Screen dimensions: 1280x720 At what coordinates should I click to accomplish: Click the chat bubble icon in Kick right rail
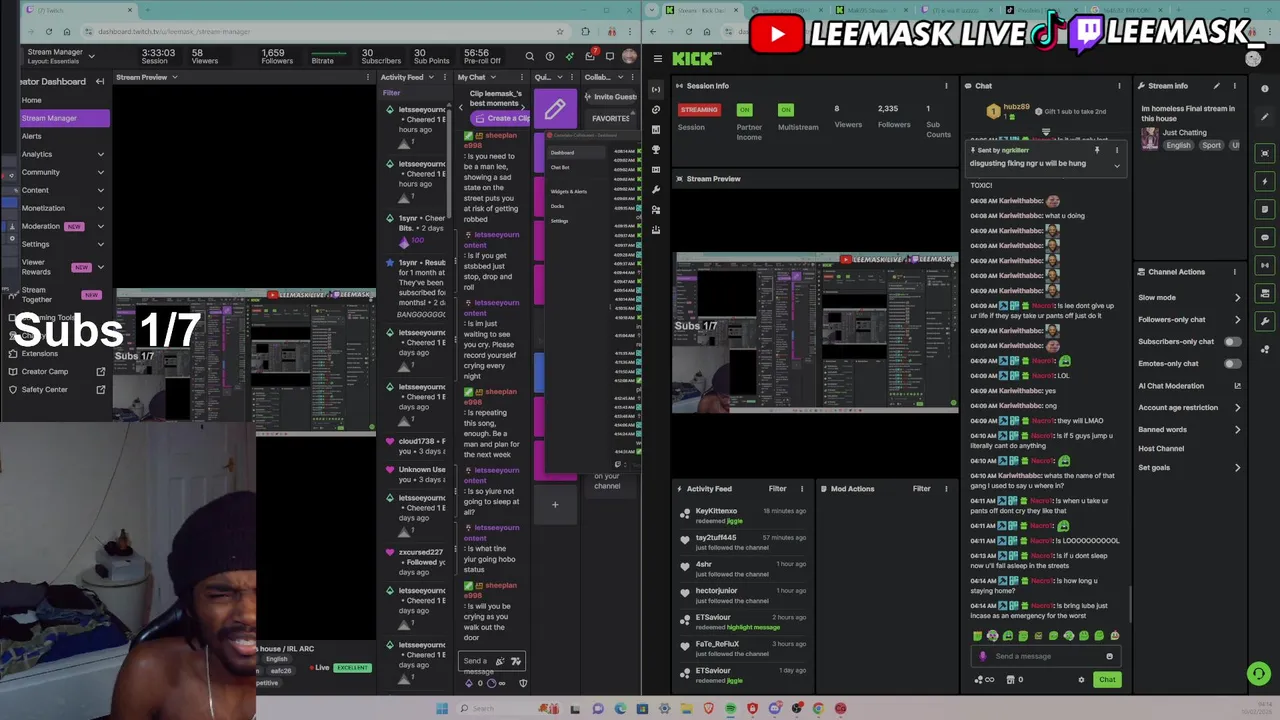pyautogui.click(x=1265, y=237)
